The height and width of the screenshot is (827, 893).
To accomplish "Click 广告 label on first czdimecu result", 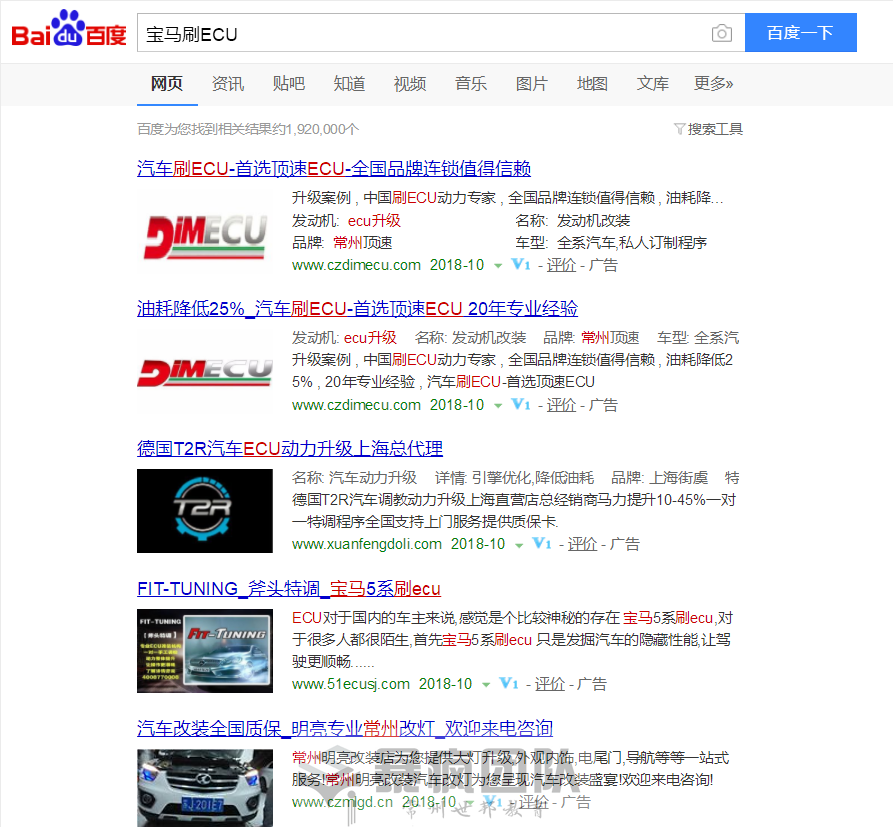I will 603,265.
